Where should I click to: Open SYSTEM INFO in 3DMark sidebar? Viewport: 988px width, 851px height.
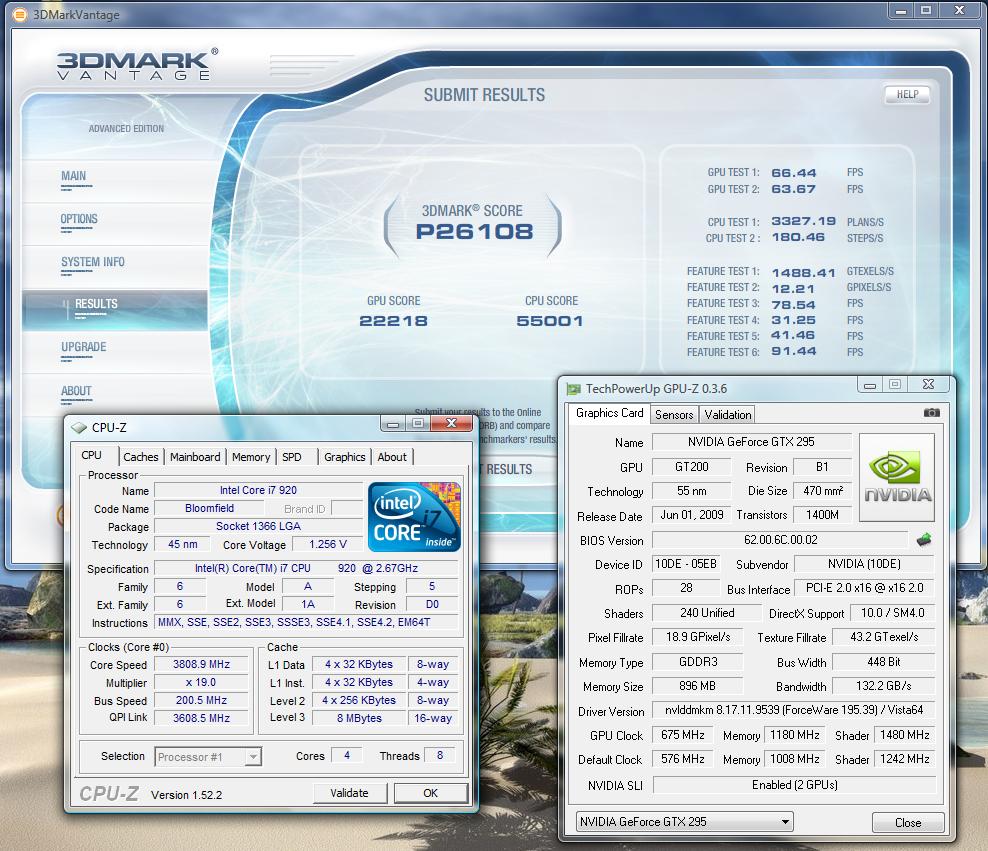point(93,262)
